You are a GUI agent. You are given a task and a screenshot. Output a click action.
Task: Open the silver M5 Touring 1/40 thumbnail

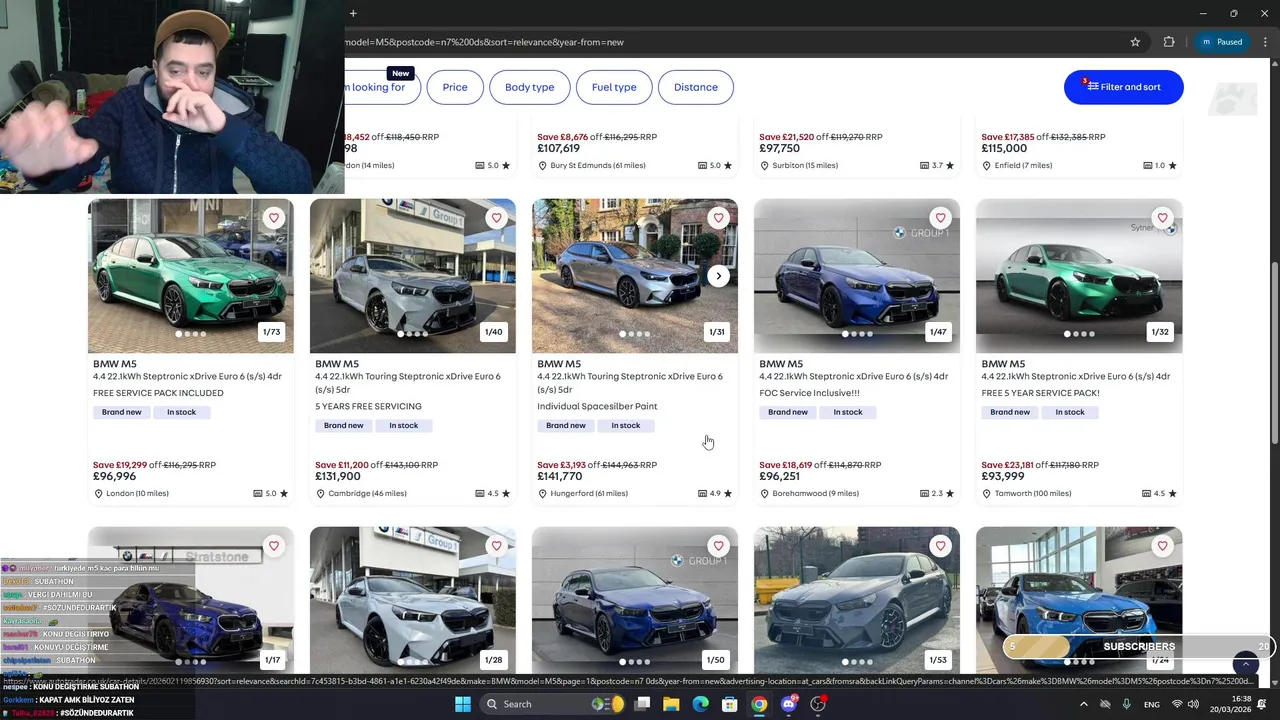tap(413, 276)
